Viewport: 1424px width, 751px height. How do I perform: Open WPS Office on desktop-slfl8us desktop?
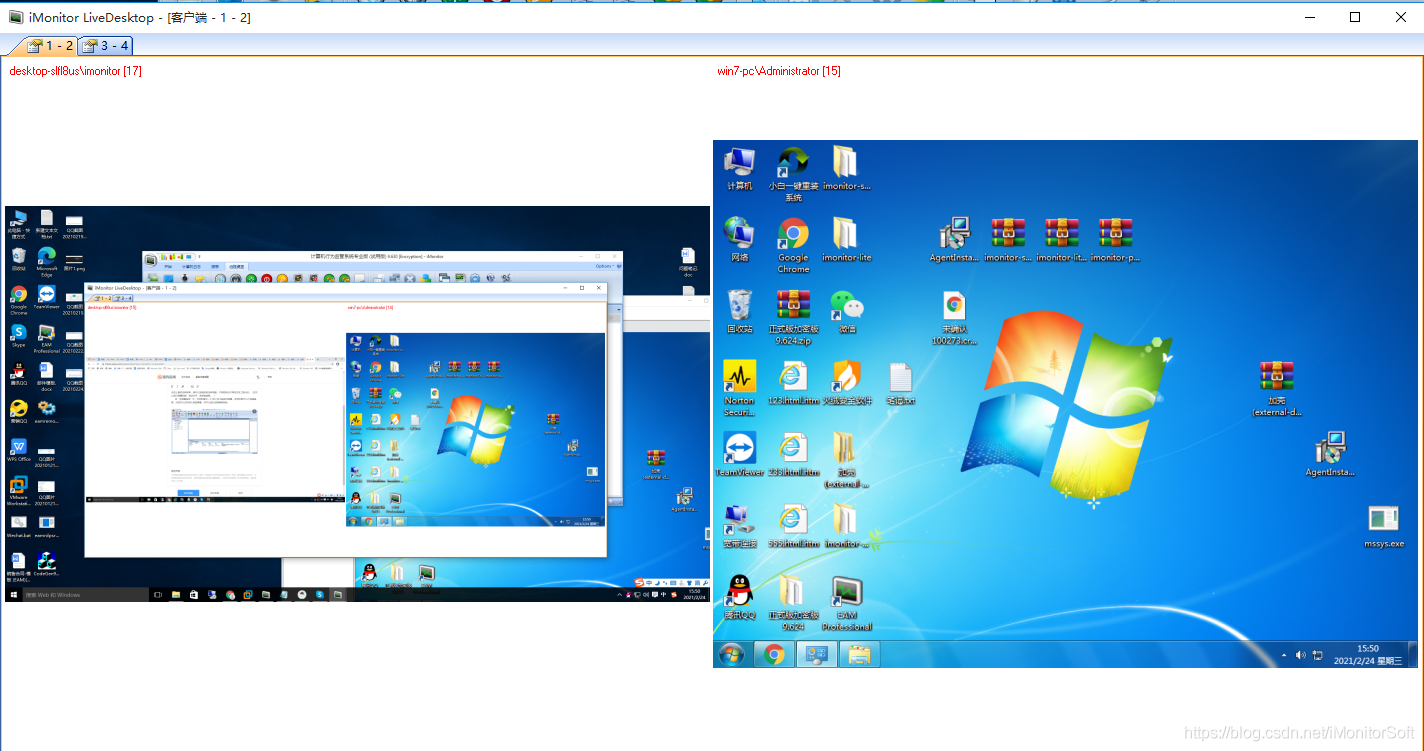pyautogui.click(x=18, y=448)
